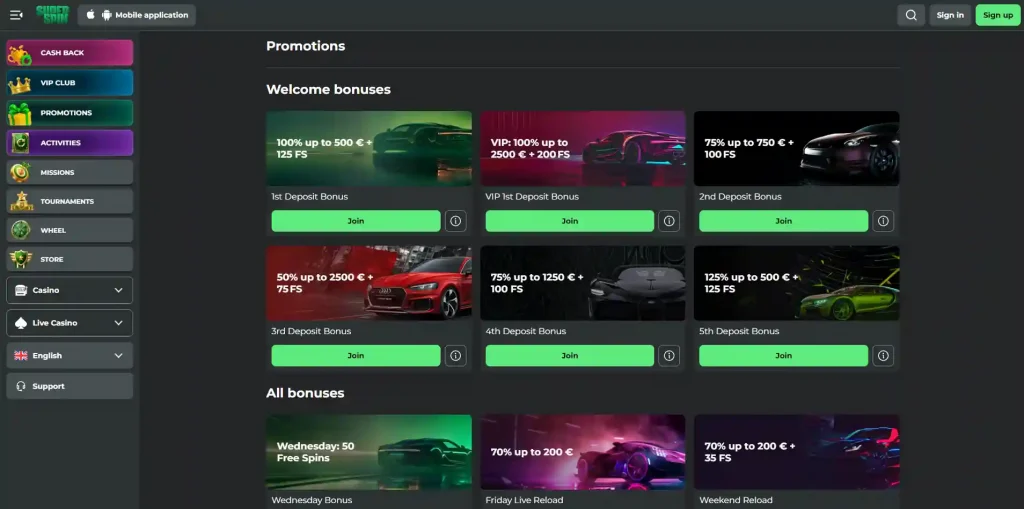Image resolution: width=1024 pixels, height=509 pixels.
Task: Join the 4th Deposit Bonus
Action: pyautogui.click(x=569, y=355)
